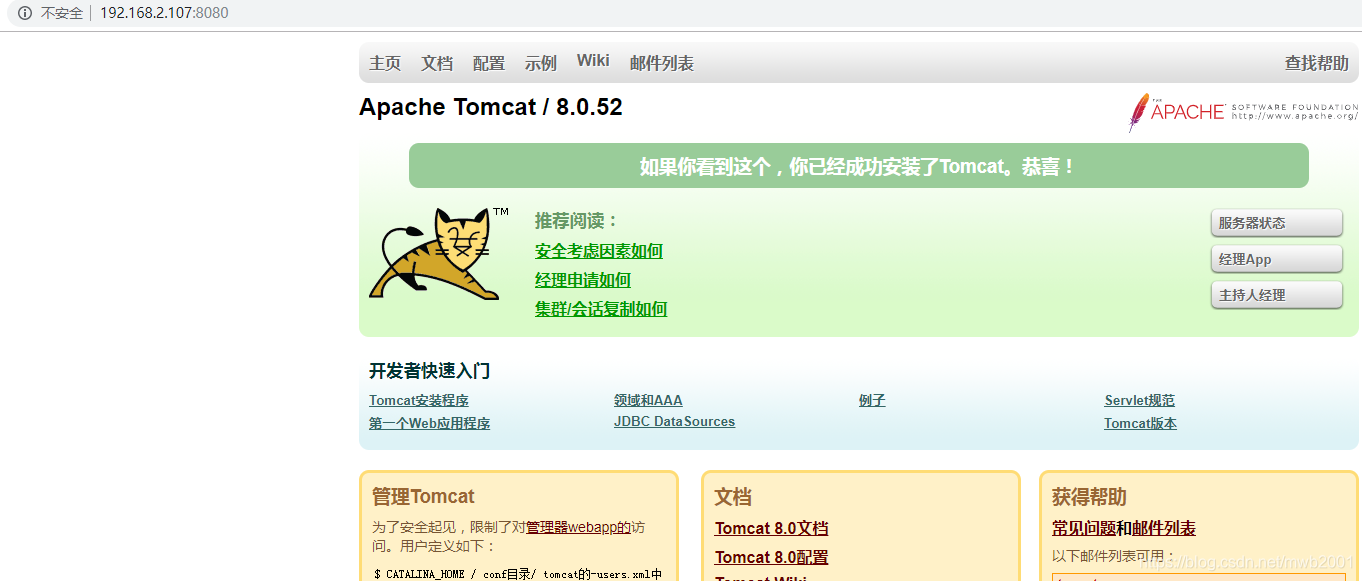Image resolution: width=1362 pixels, height=581 pixels.
Task: Click the site info icon in address bar
Action: click(25, 13)
